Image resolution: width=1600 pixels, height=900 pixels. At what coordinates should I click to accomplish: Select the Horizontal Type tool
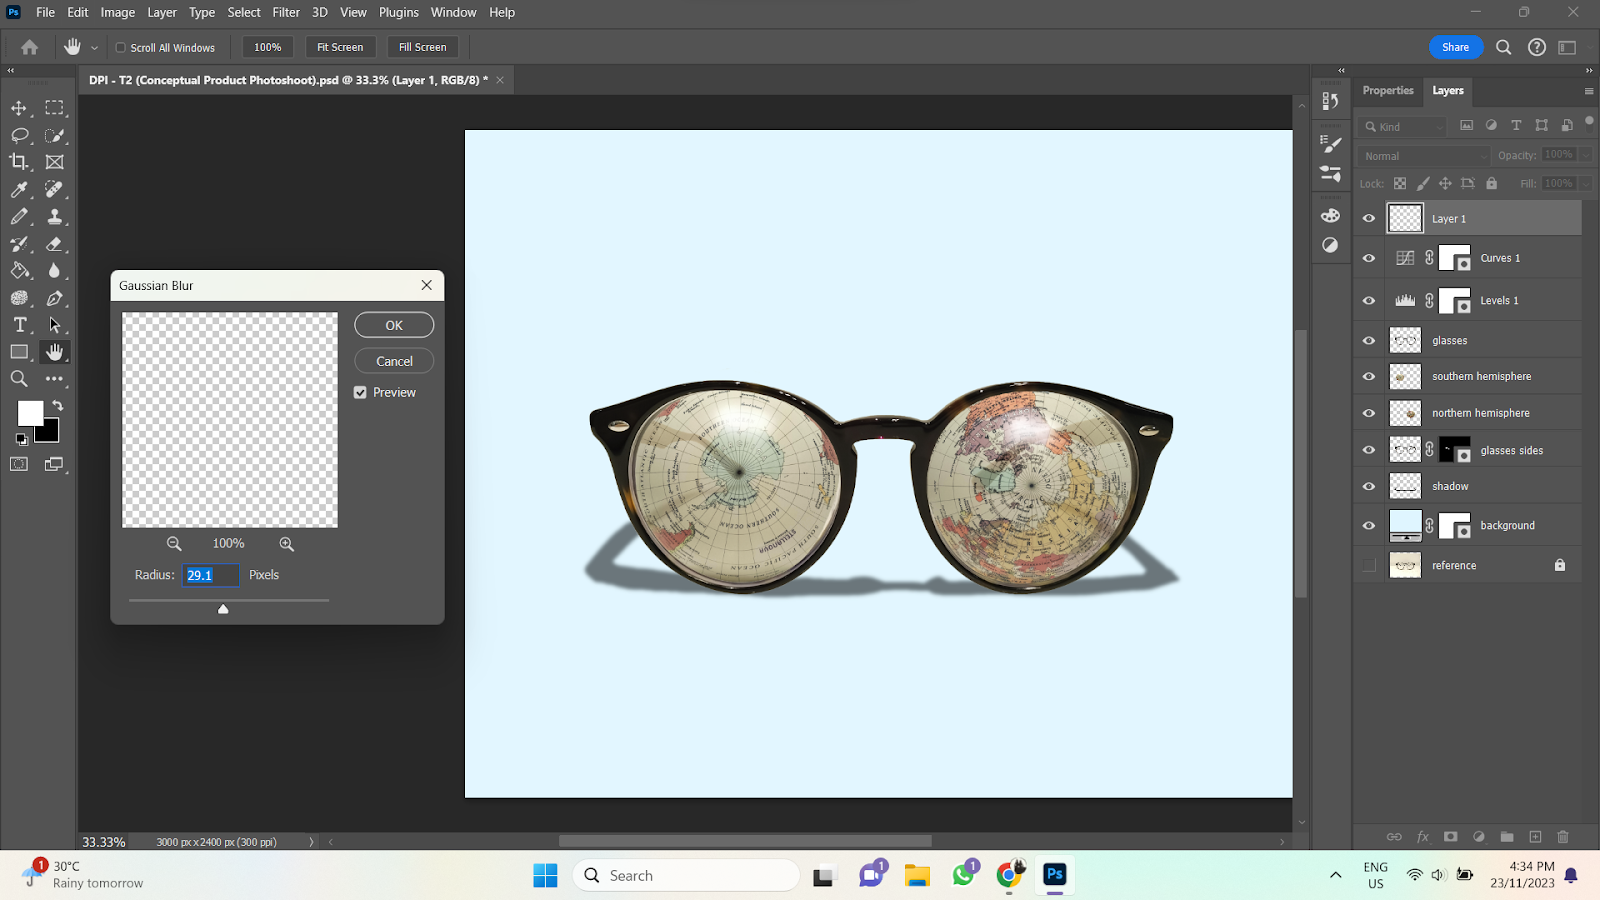(19, 325)
